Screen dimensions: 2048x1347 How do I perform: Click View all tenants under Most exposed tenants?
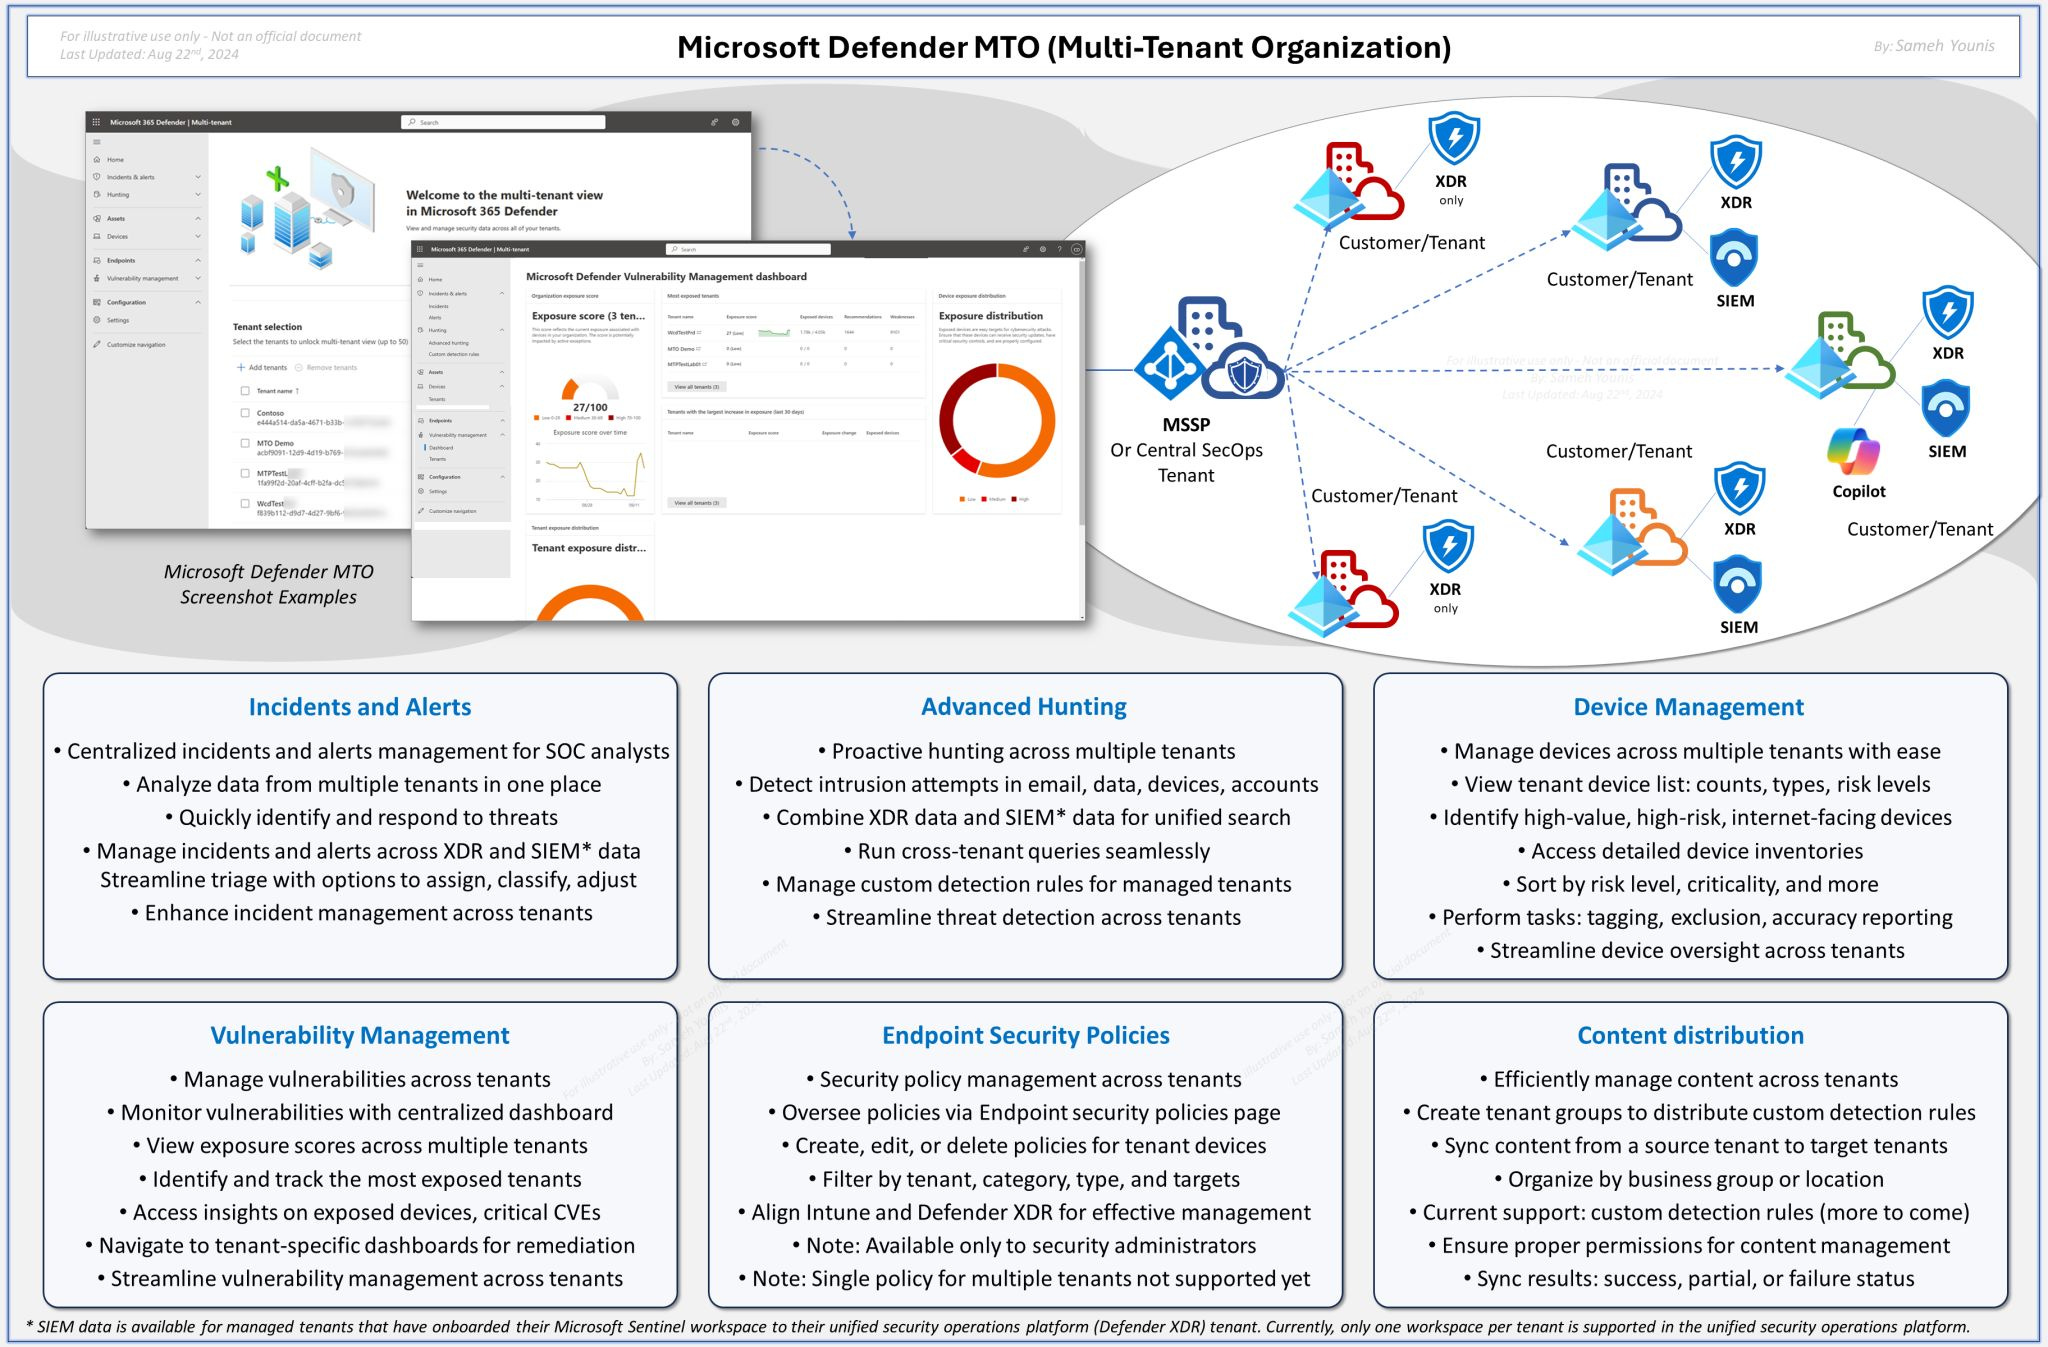696,386
